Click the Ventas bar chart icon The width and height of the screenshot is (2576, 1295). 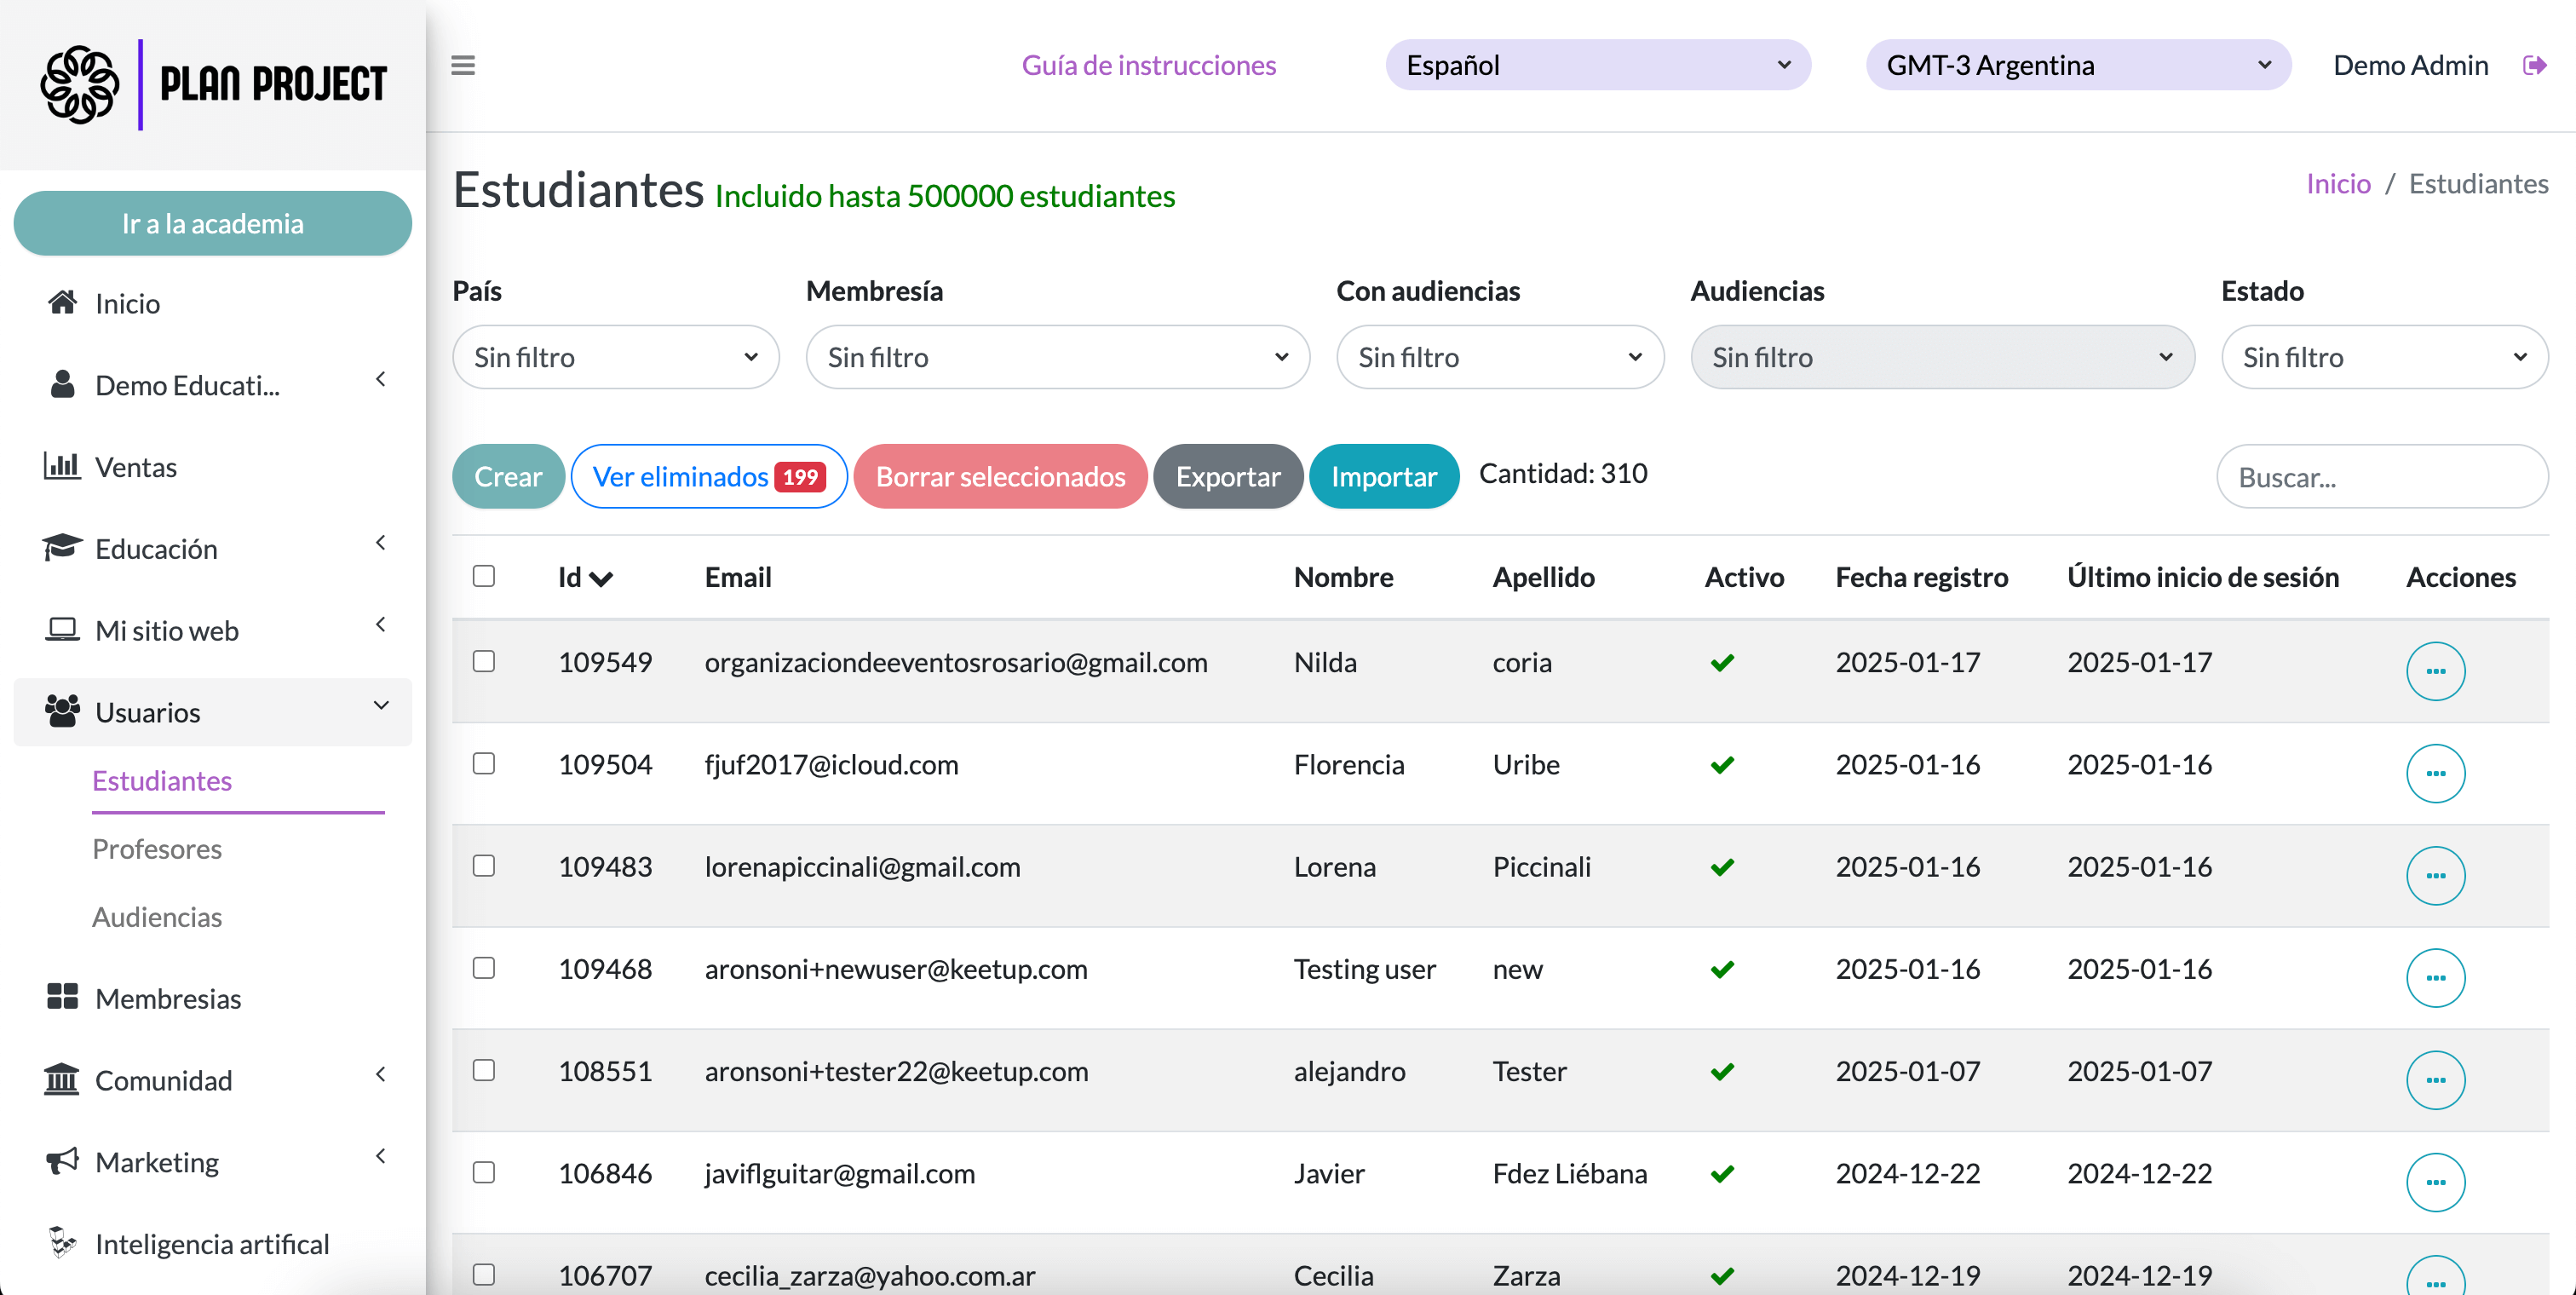(x=62, y=466)
